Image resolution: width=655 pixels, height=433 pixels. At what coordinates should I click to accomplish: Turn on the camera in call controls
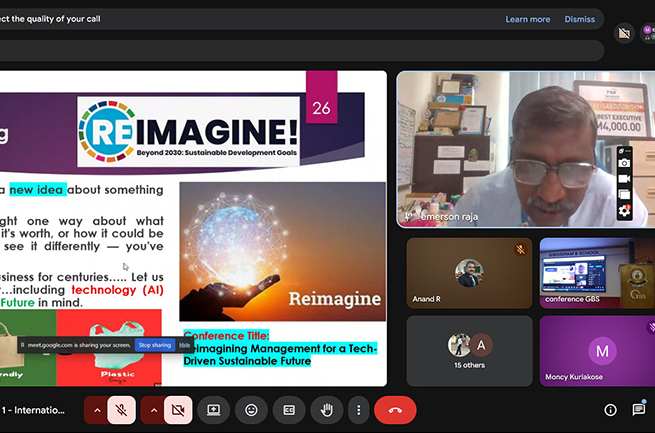click(178, 409)
